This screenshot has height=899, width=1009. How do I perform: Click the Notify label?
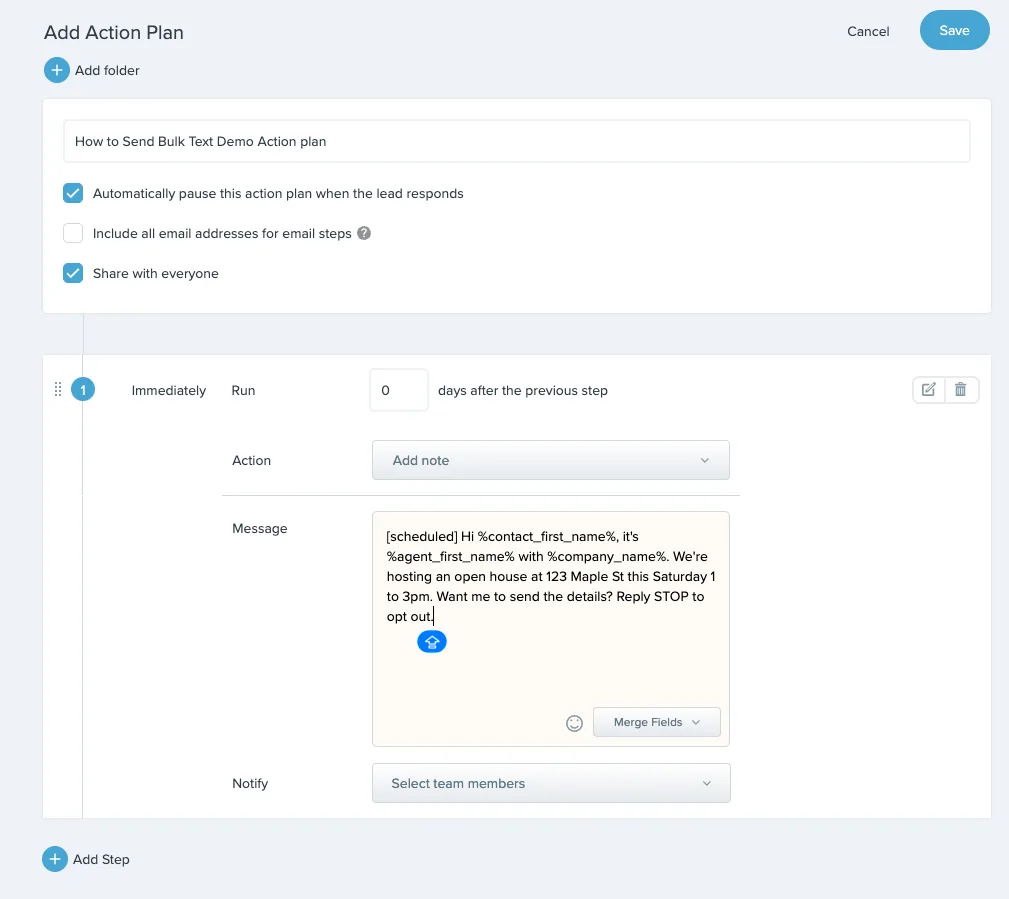[x=250, y=783]
